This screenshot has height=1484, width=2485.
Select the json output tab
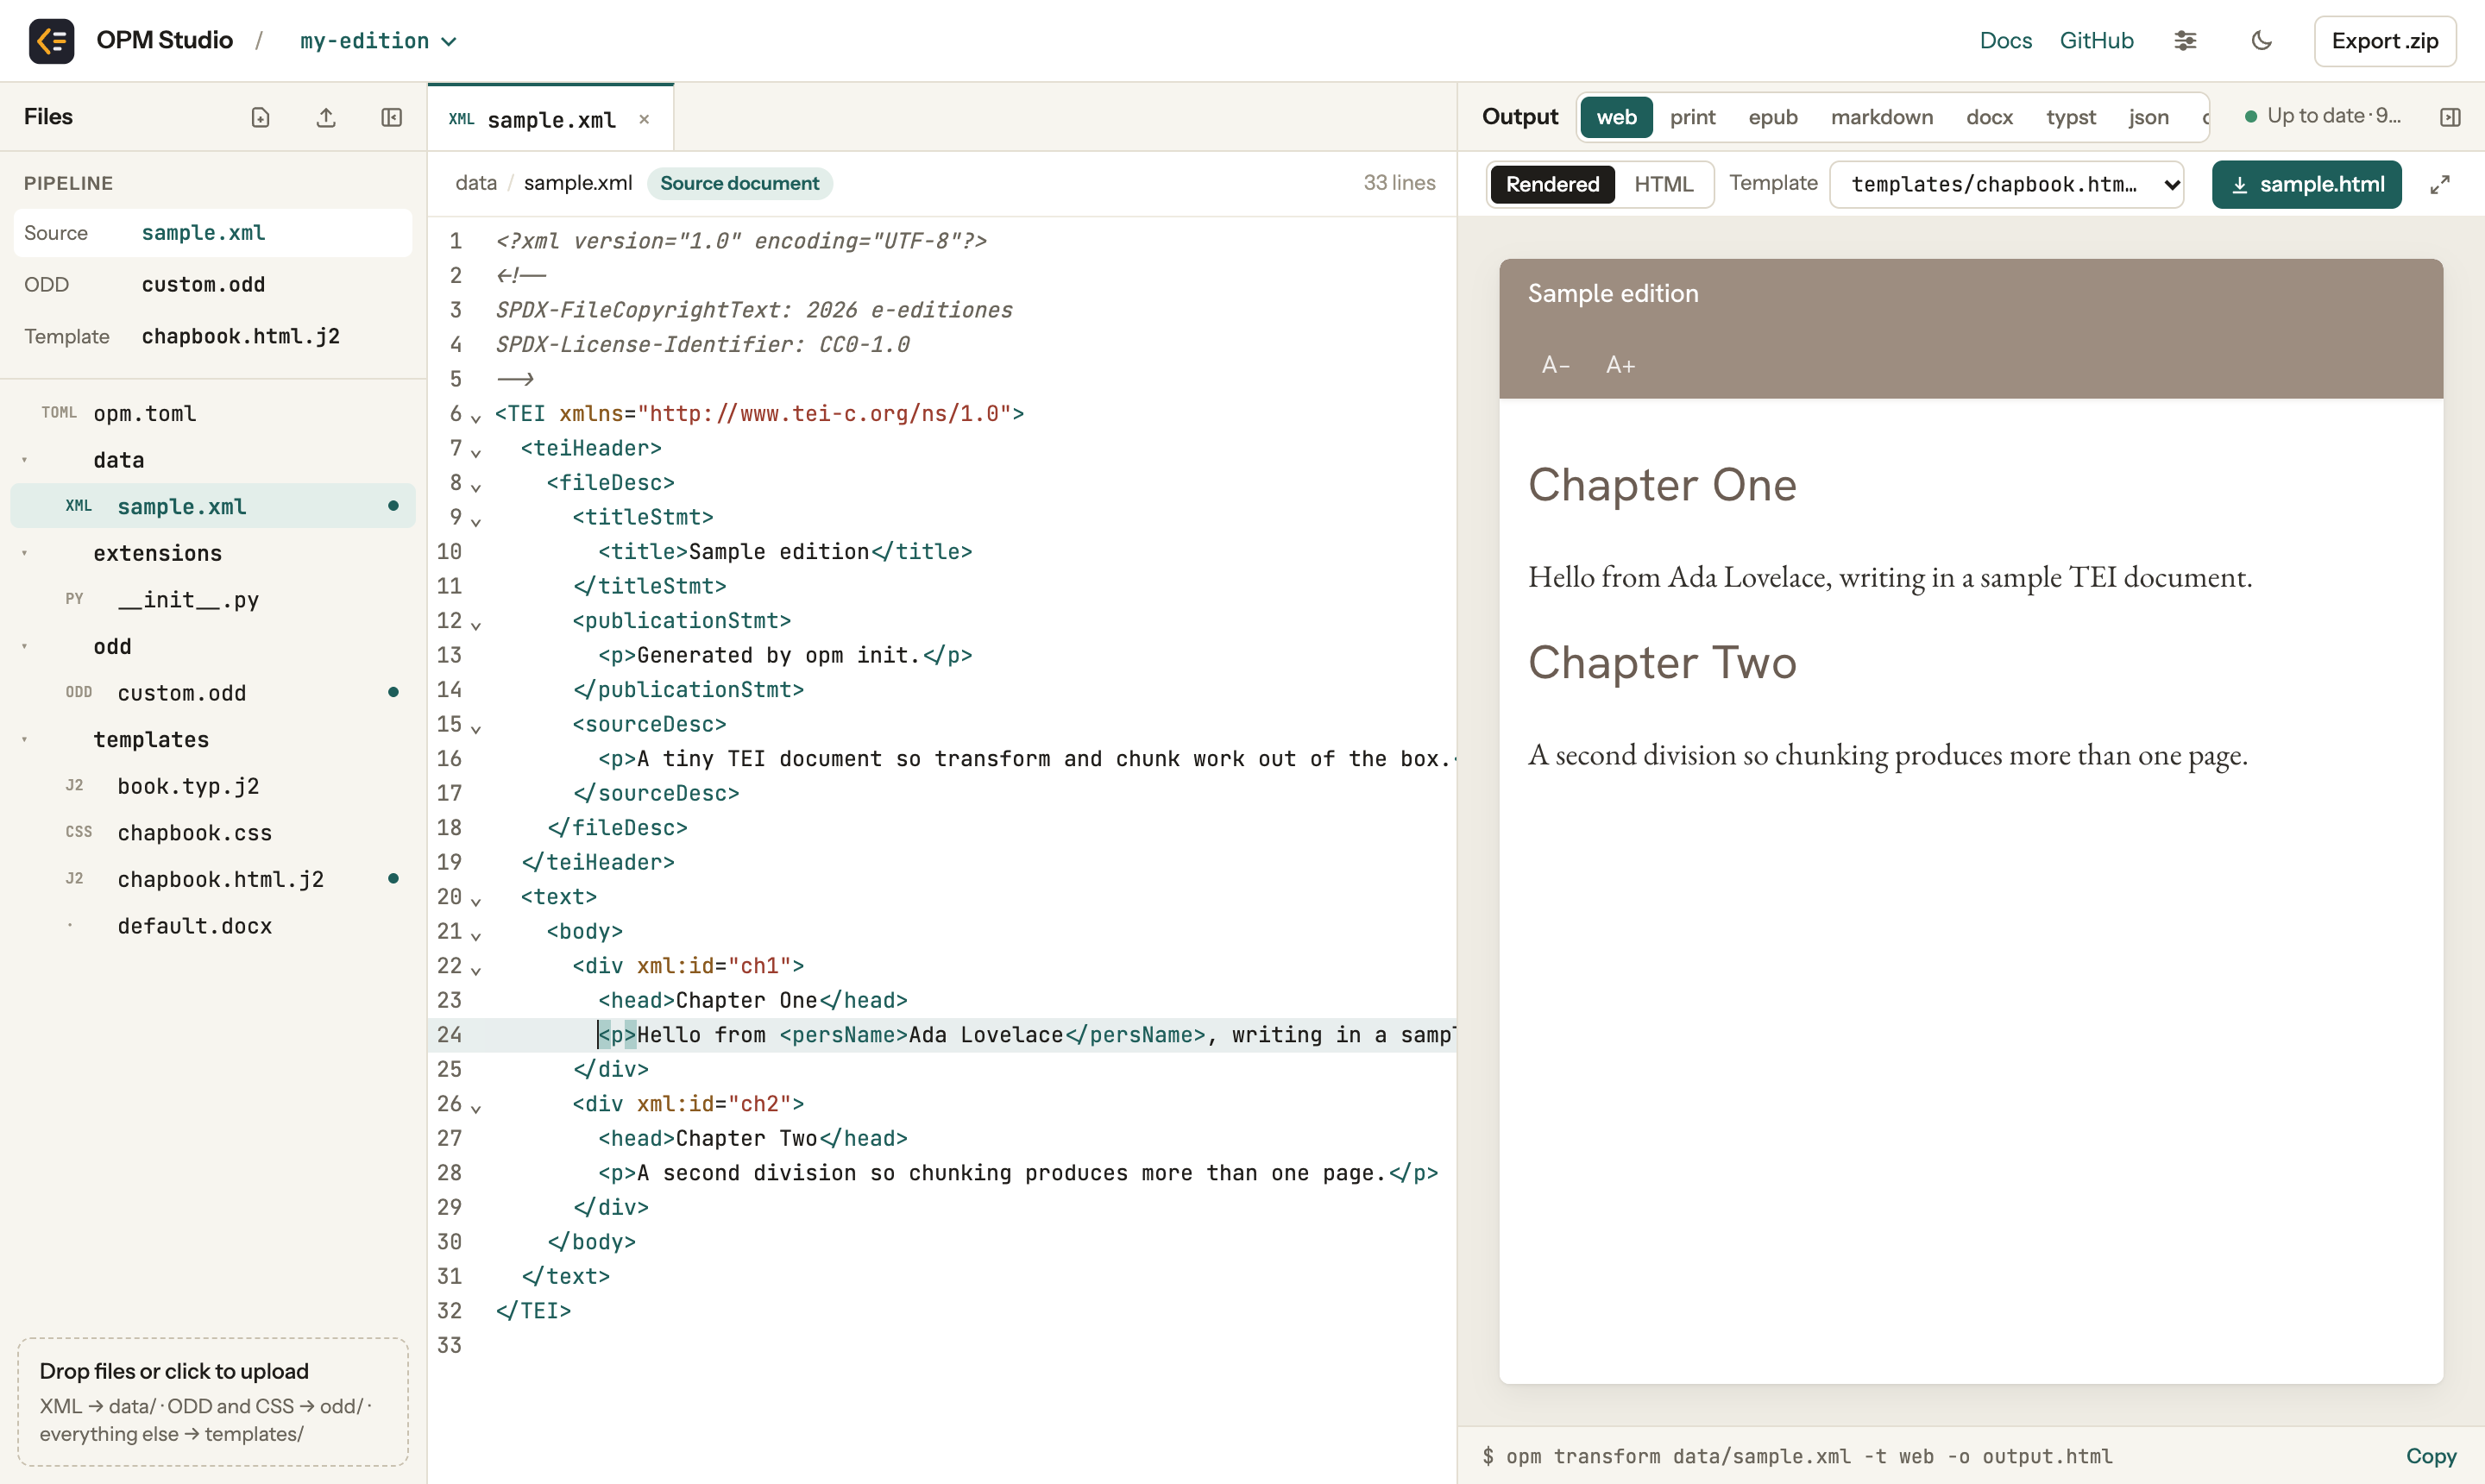coord(2148,117)
